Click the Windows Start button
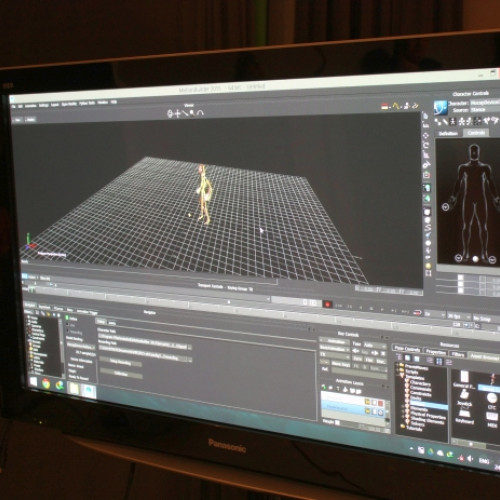 [x=33, y=382]
